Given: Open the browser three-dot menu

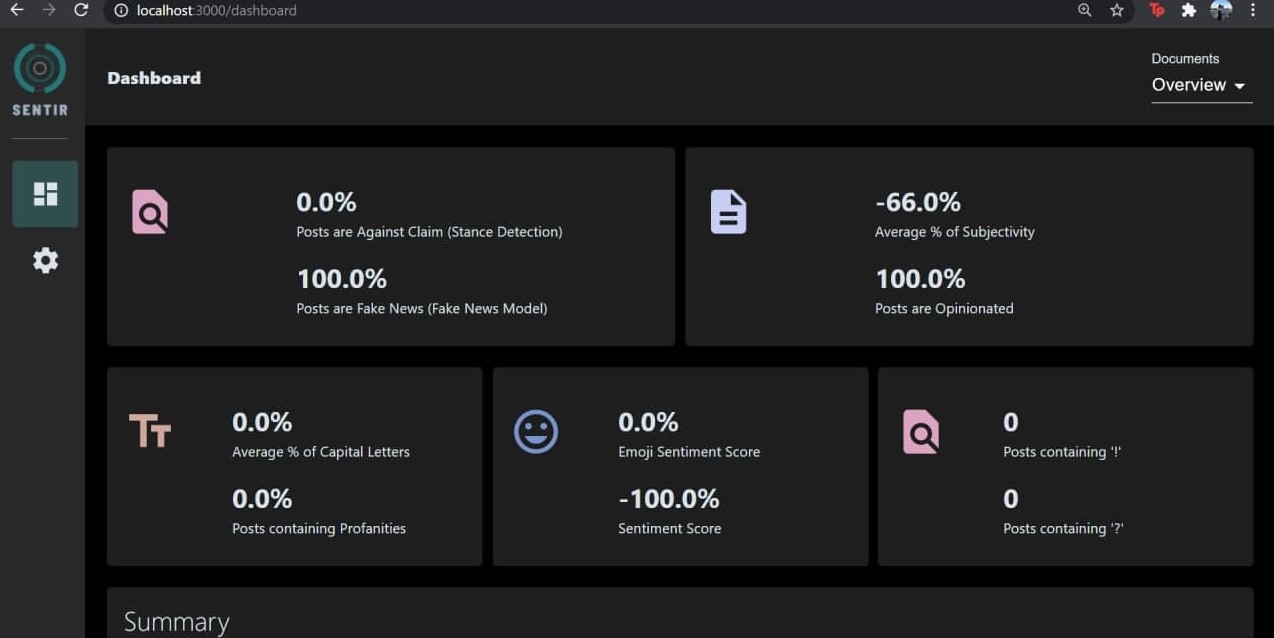Looking at the screenshot, I should click(x=1253, y=10).
